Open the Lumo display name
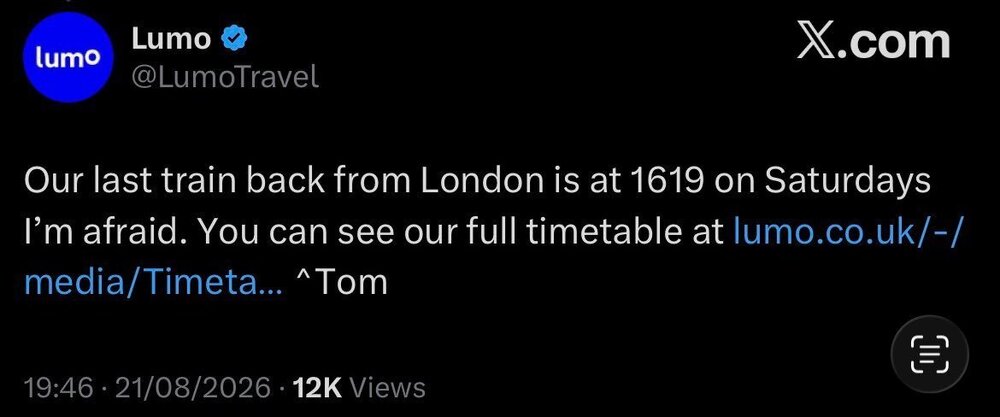The width and height of the screenshot is (1000, 417). [171, 40]
